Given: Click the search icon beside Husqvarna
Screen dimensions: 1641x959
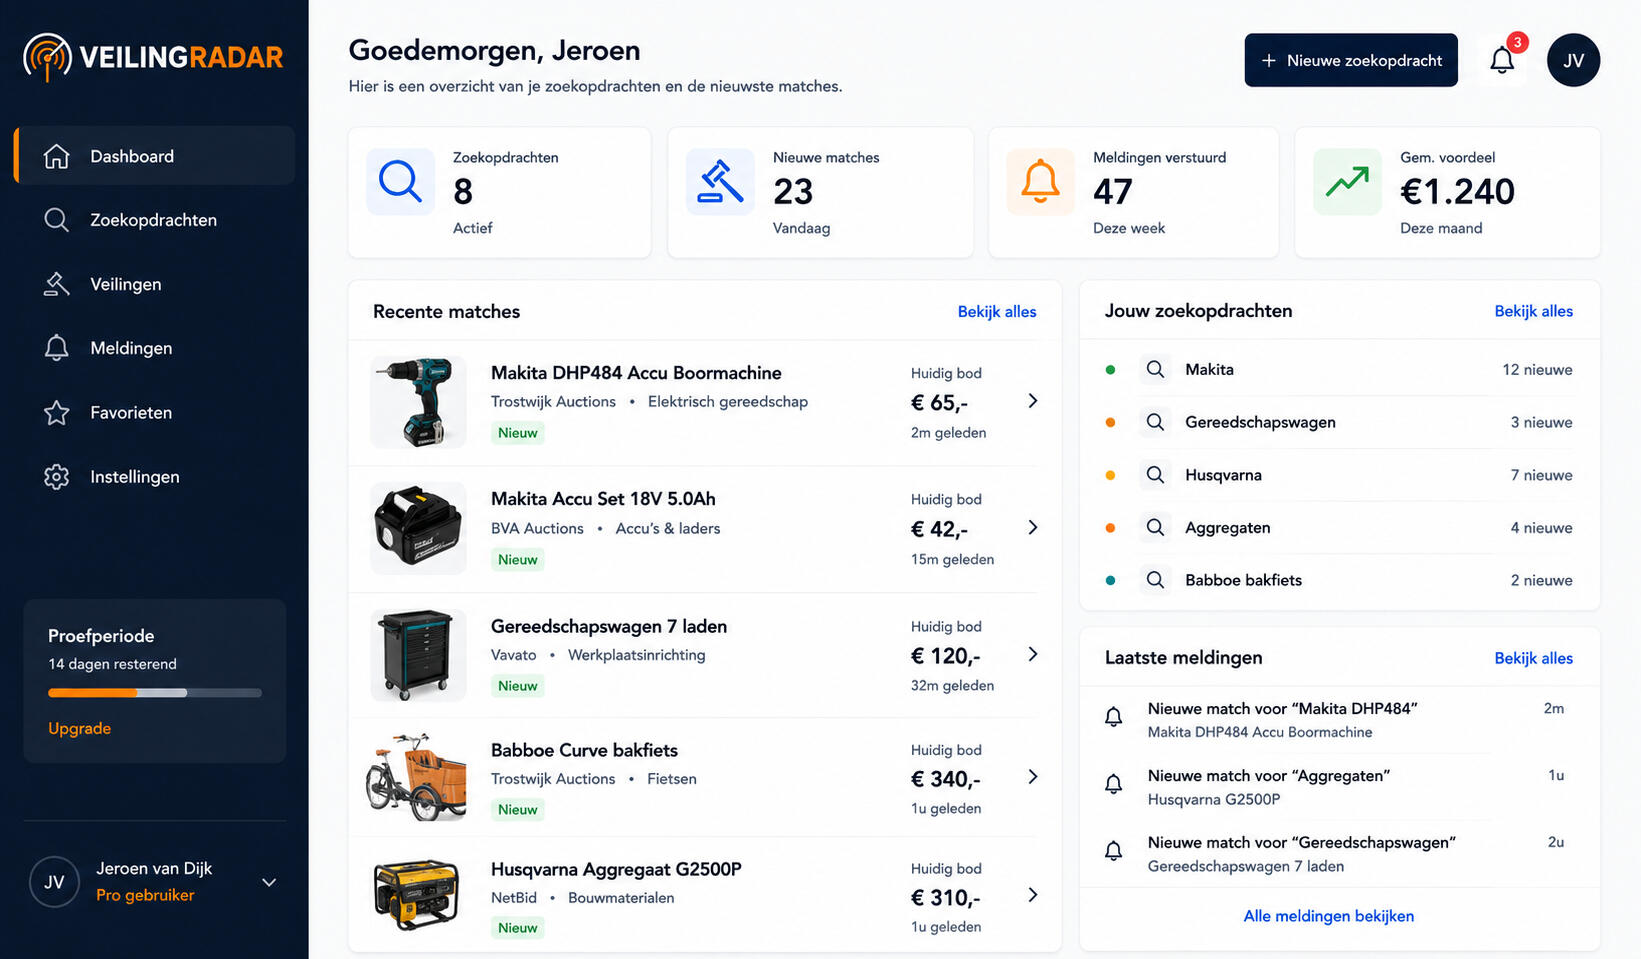Looking at the screenshot, I should (1155, 475).
